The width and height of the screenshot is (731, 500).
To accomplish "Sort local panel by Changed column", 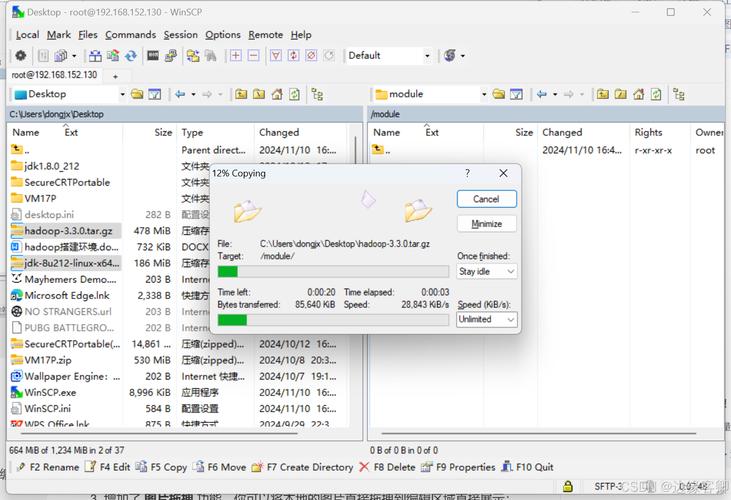I will tap(279, 132).
